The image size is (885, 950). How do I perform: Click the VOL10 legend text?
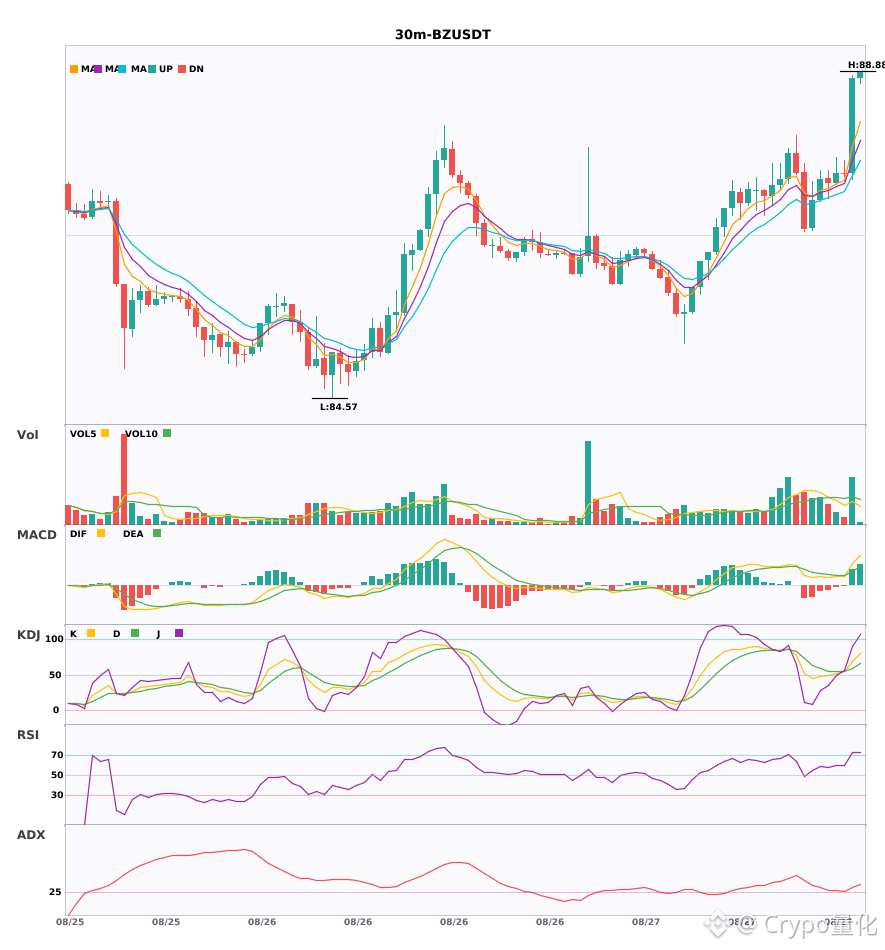(x=141, y=434)
